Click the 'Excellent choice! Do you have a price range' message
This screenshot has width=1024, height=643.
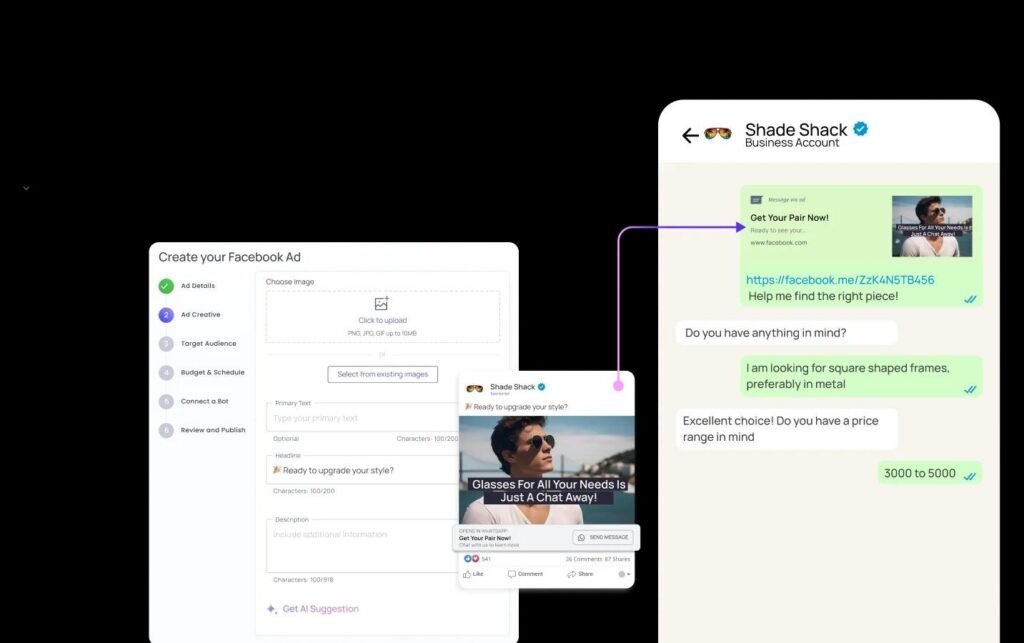click(786, 429)
